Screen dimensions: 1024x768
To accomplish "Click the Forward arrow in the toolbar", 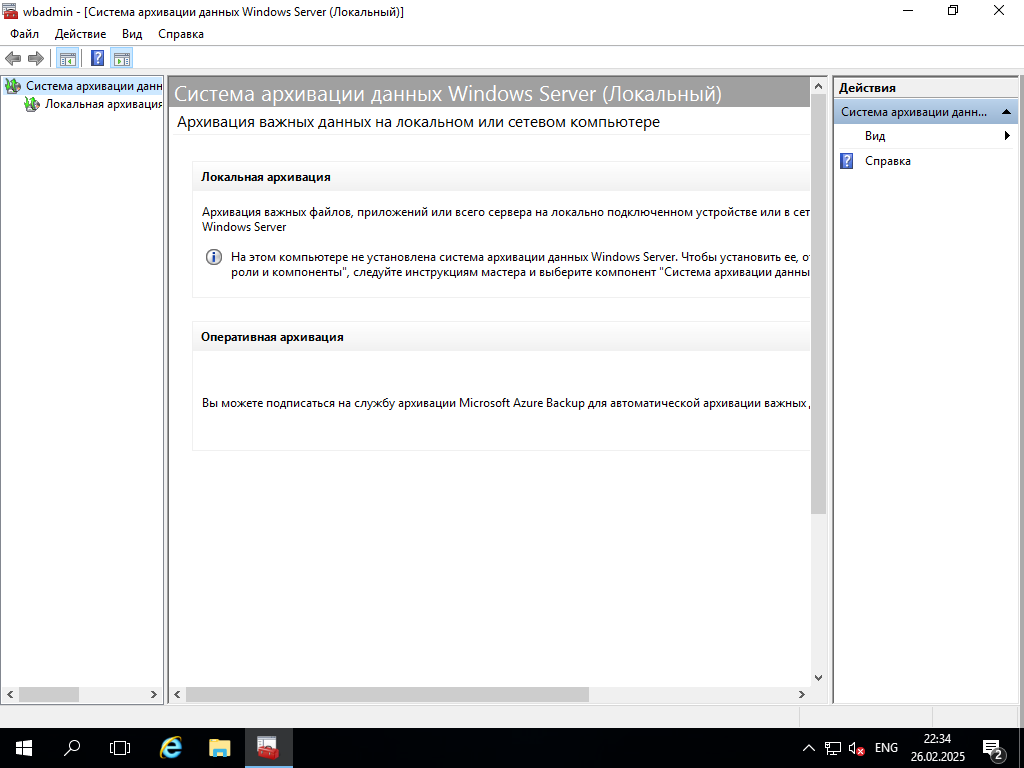I will pyautogui.click(x=36, y=58).
